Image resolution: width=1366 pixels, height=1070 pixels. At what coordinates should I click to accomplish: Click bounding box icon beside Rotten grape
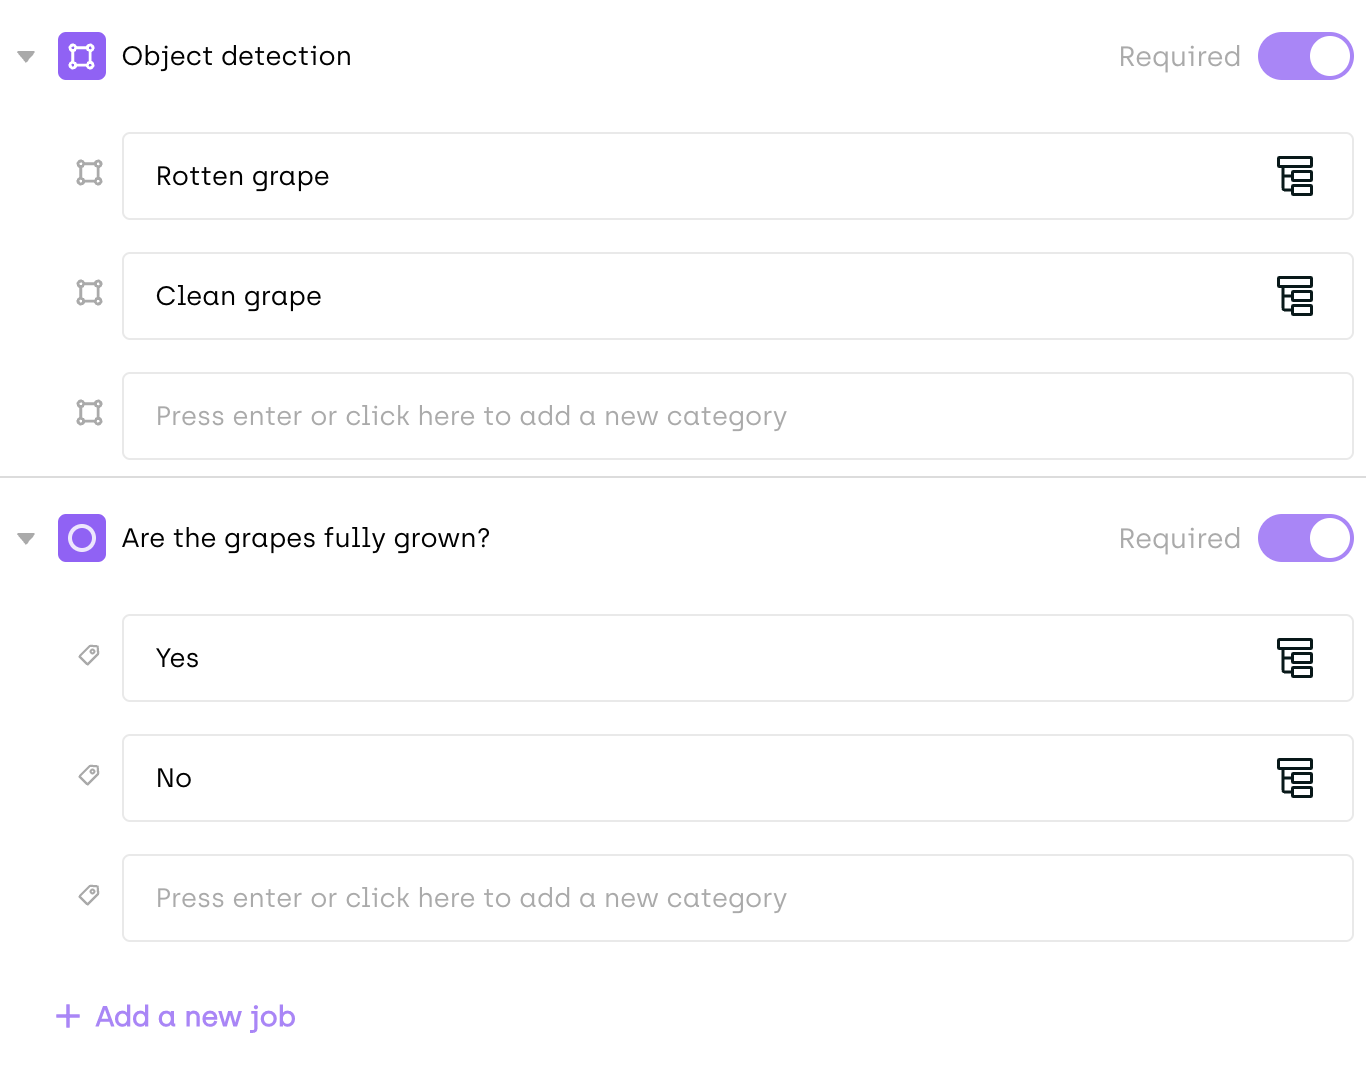[x=90, y=173]
